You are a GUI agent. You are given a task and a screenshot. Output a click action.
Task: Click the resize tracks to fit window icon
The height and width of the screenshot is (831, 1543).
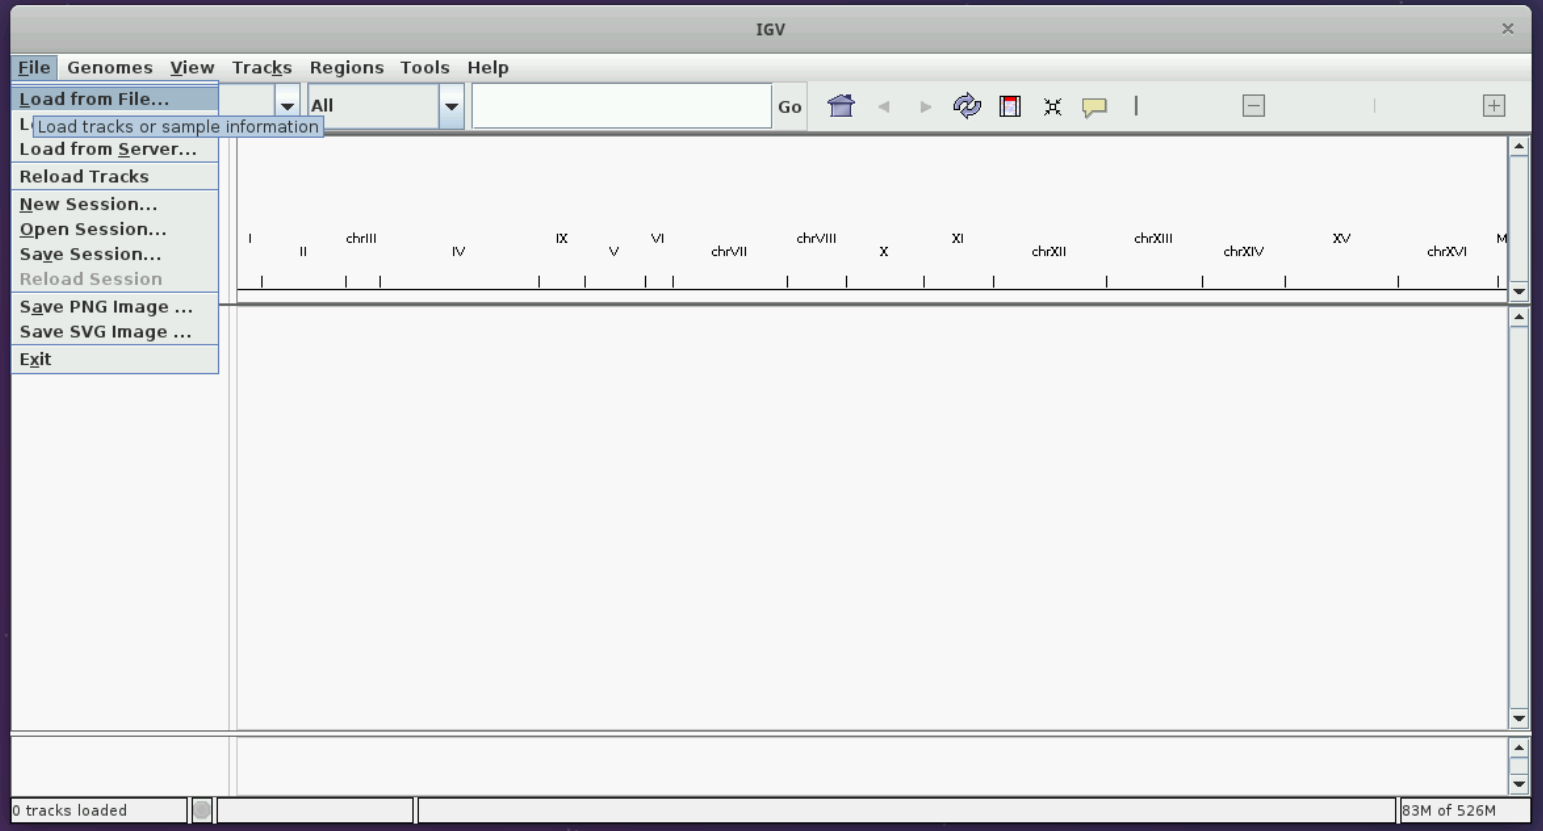(1052, 106)
